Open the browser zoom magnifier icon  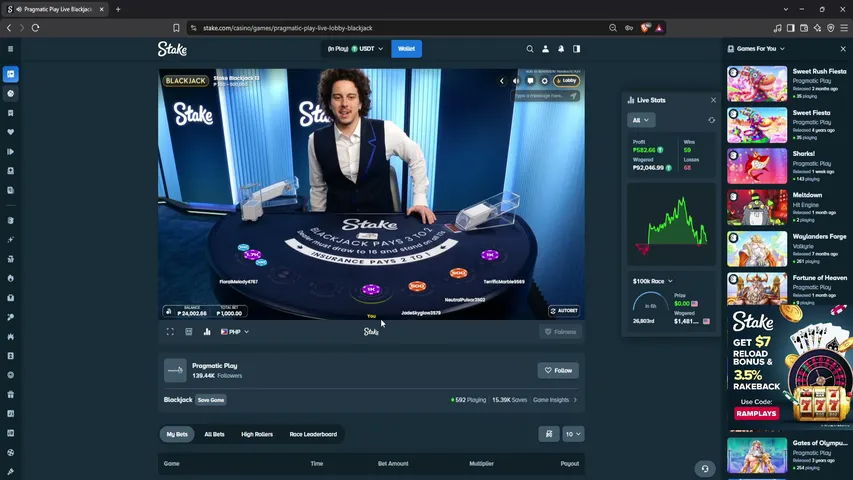coord(613,28)
